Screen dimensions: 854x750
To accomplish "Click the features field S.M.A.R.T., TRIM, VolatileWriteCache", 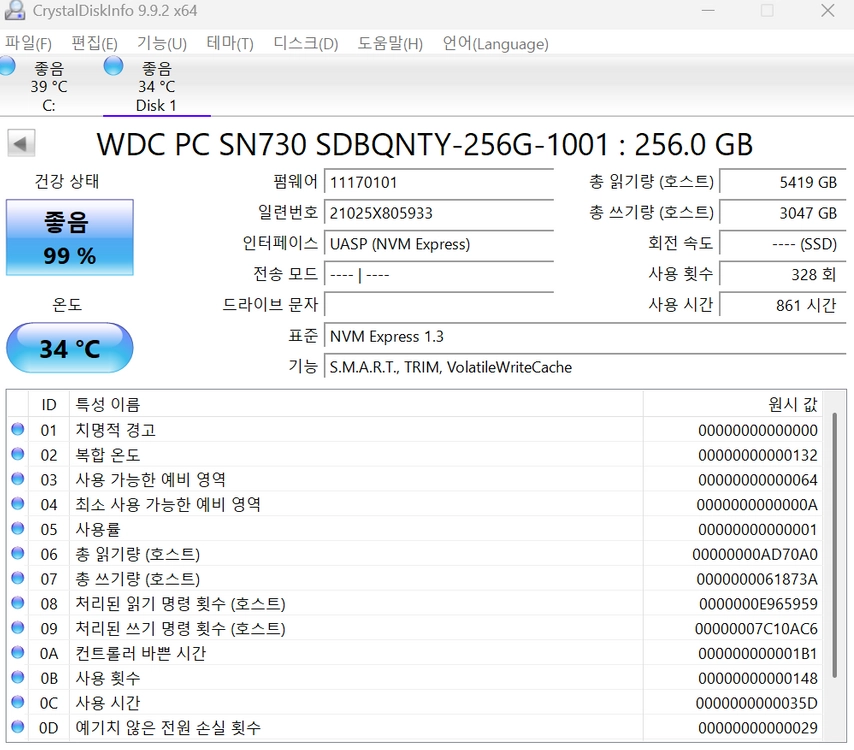I will click(x=585, y=367).
